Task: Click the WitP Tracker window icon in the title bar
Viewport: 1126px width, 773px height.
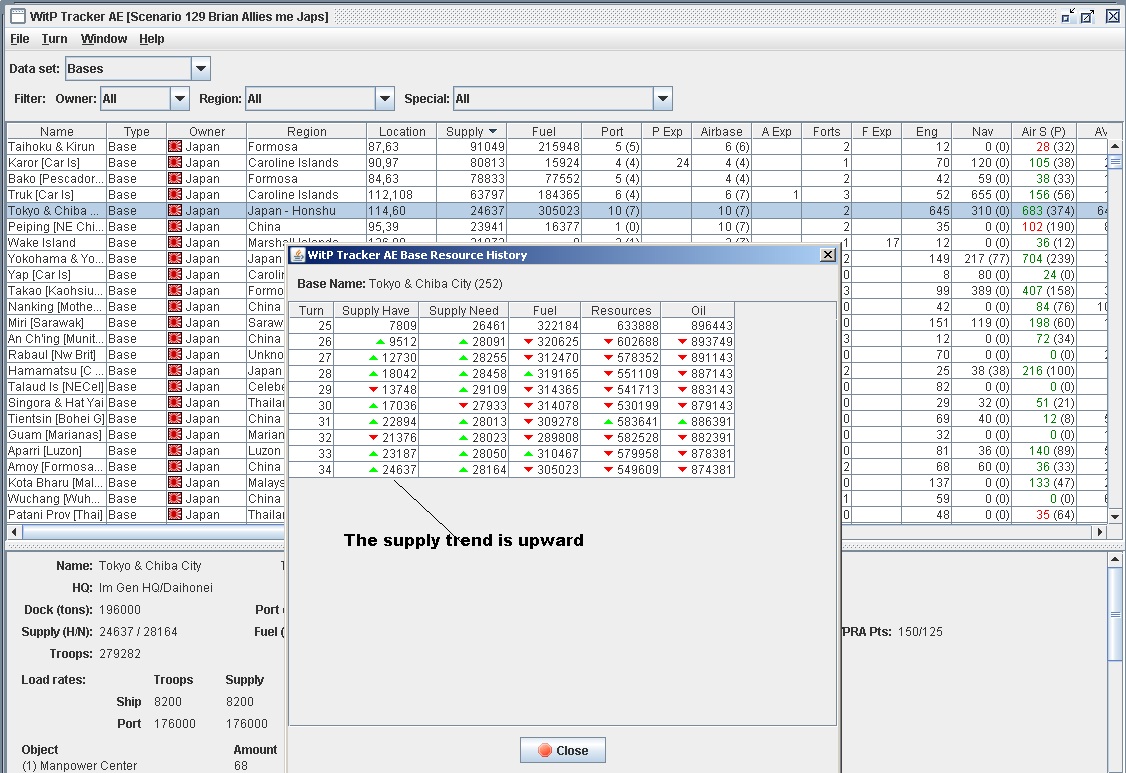Action: point(17,16)
